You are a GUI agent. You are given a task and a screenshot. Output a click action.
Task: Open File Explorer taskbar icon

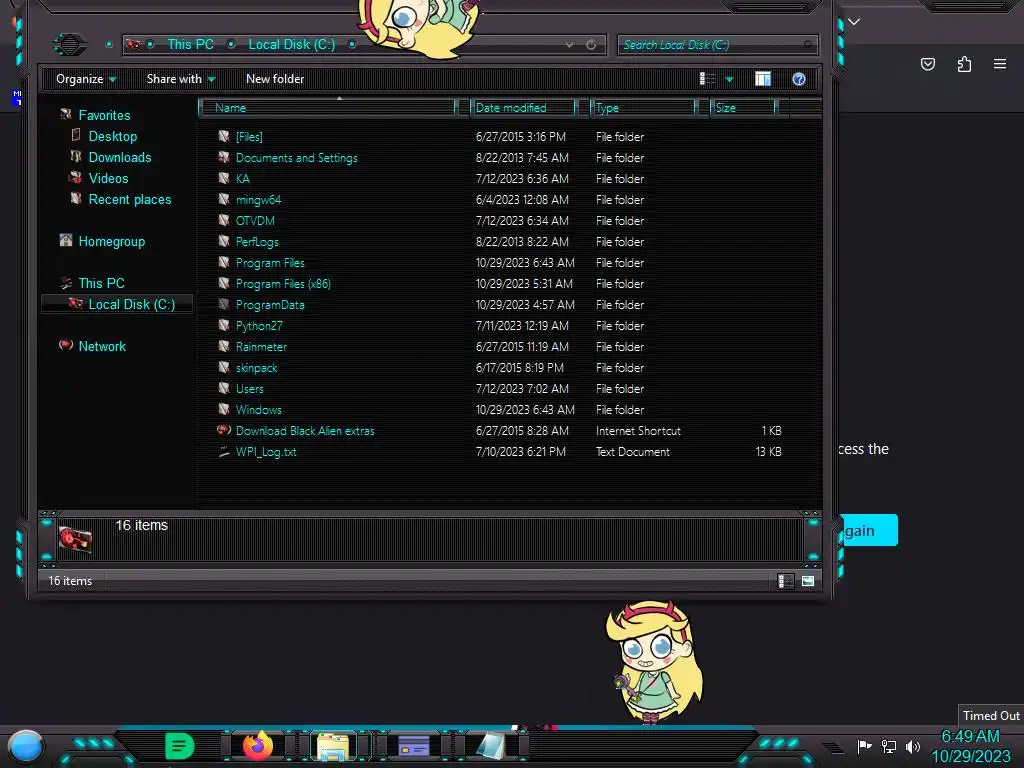click(333, 747)
